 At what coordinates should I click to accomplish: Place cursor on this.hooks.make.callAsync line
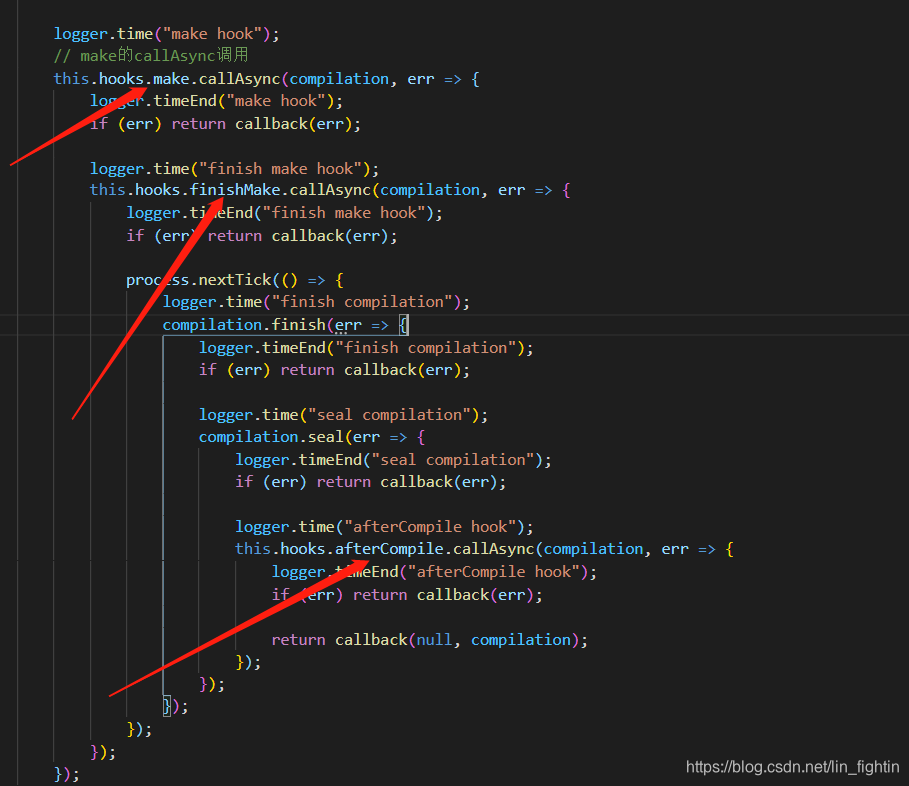[x=267, y=79]
